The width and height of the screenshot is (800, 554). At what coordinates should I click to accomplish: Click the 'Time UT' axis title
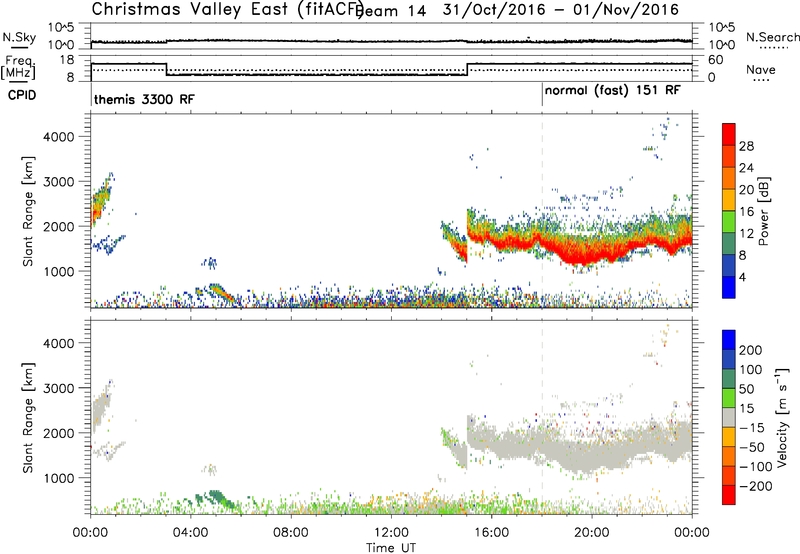click(391, 548)
